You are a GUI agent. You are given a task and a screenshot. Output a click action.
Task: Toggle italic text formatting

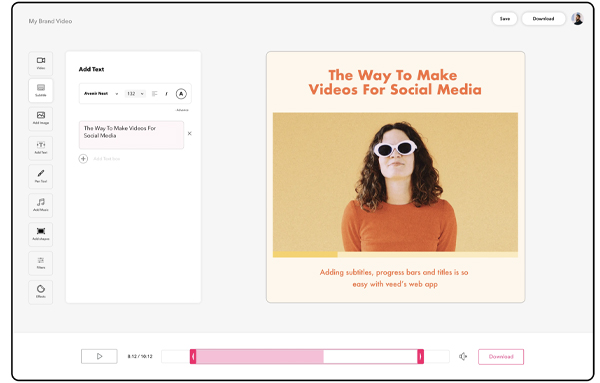tap(166, 94)
